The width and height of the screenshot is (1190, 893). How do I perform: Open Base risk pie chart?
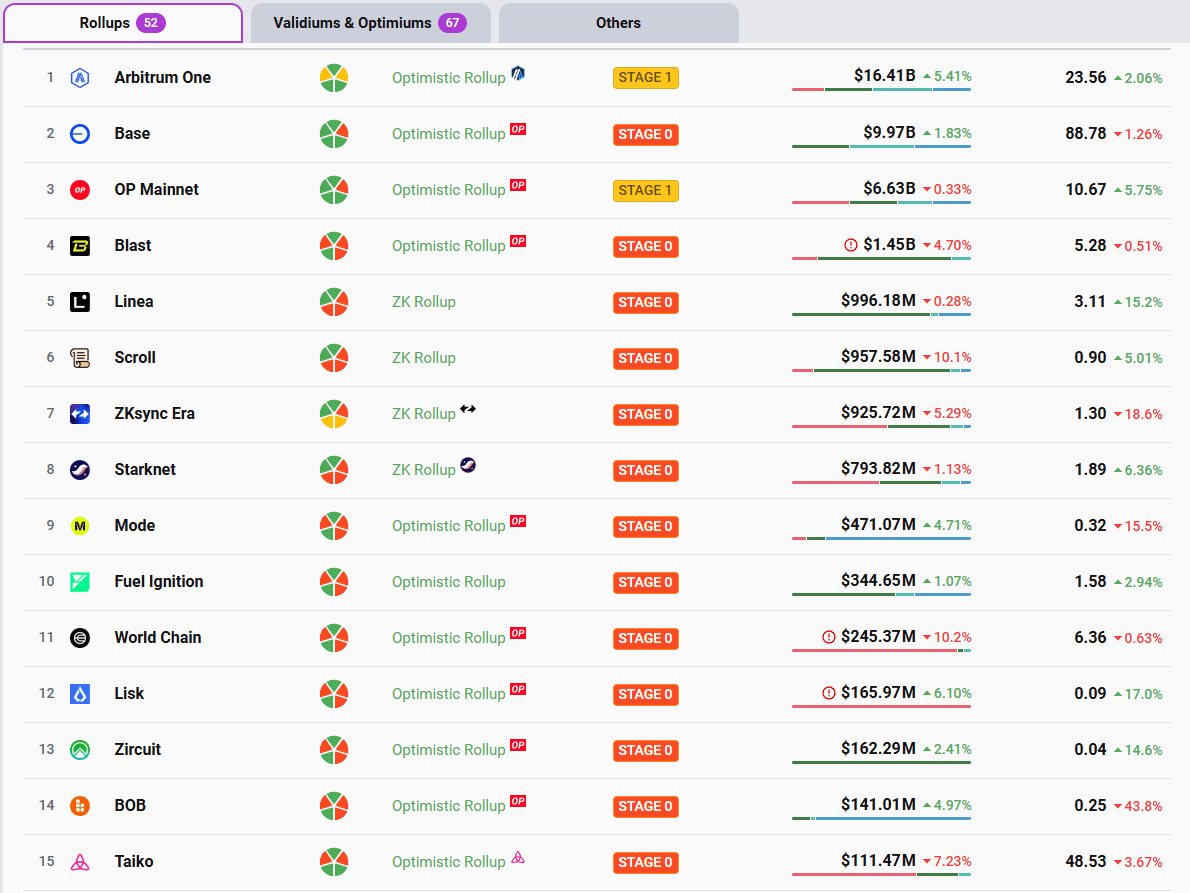pyautogui.click(x=334, y=134)
